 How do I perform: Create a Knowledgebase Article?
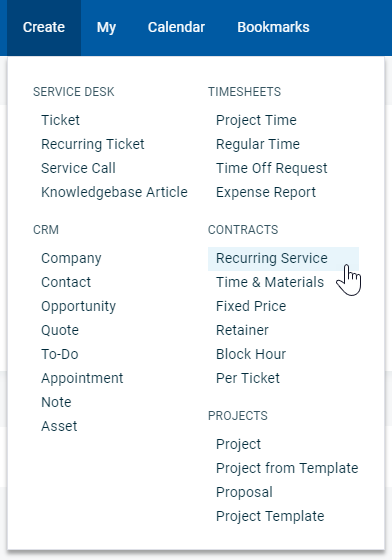click(x=114, y=192)
